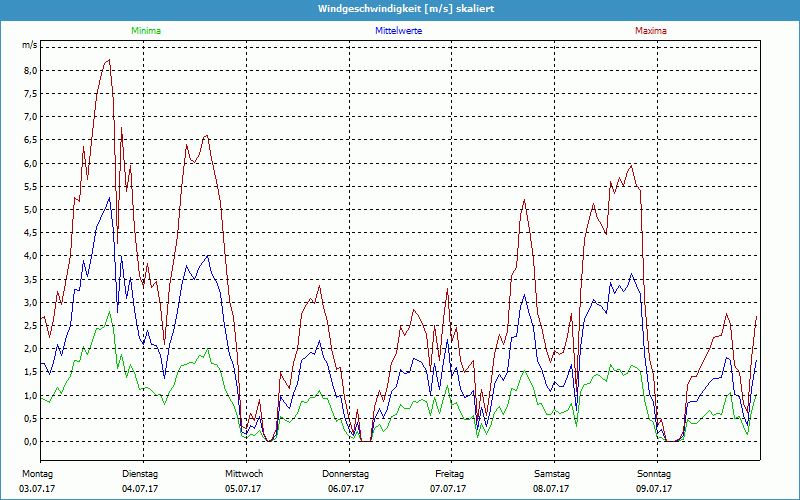Click the 7,0 y-axis value
Image resolution: width=800 pixels, height=500 pixels.
(31, 117)
